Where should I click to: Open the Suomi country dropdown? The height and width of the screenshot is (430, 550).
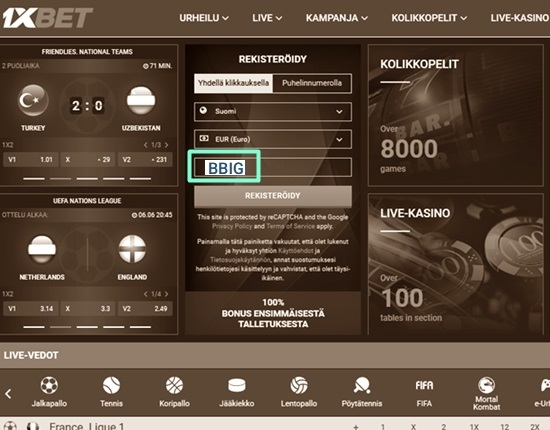click(x=273, y=112)
